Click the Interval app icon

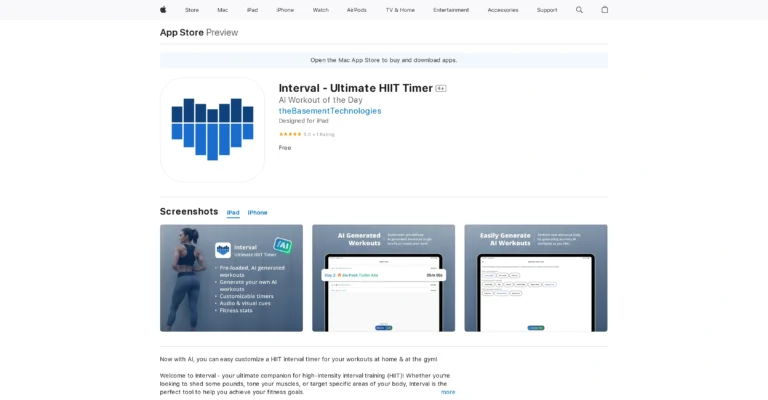[x=212, y=129]
